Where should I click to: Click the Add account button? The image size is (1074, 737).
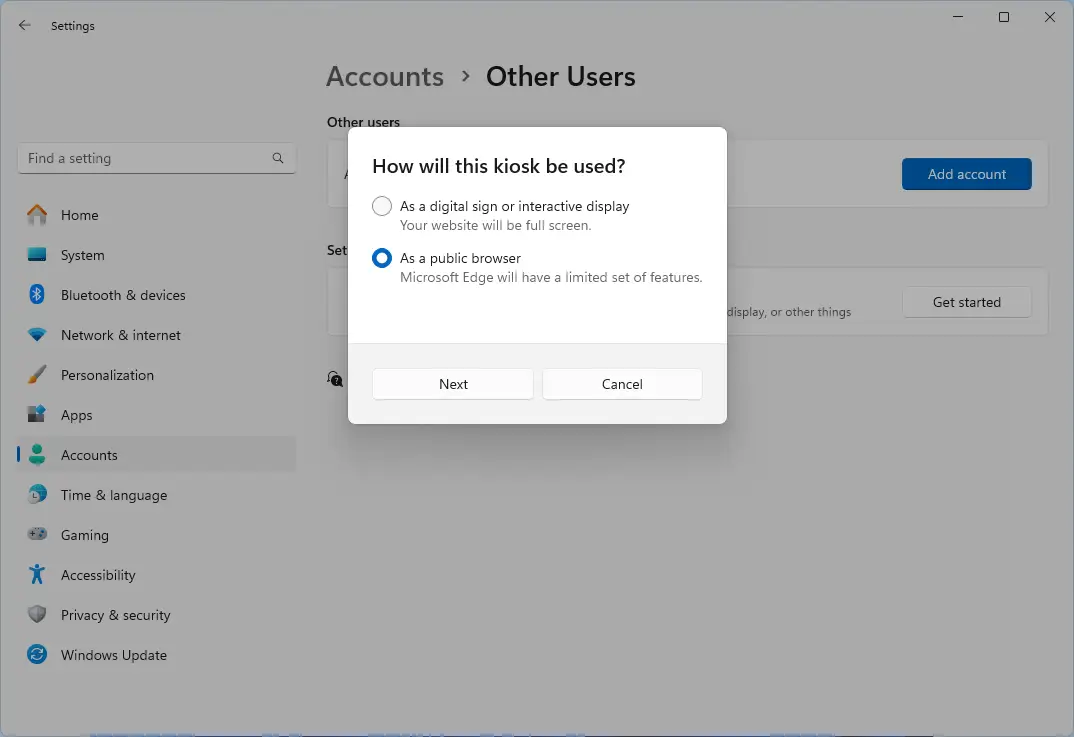[966, 174]
